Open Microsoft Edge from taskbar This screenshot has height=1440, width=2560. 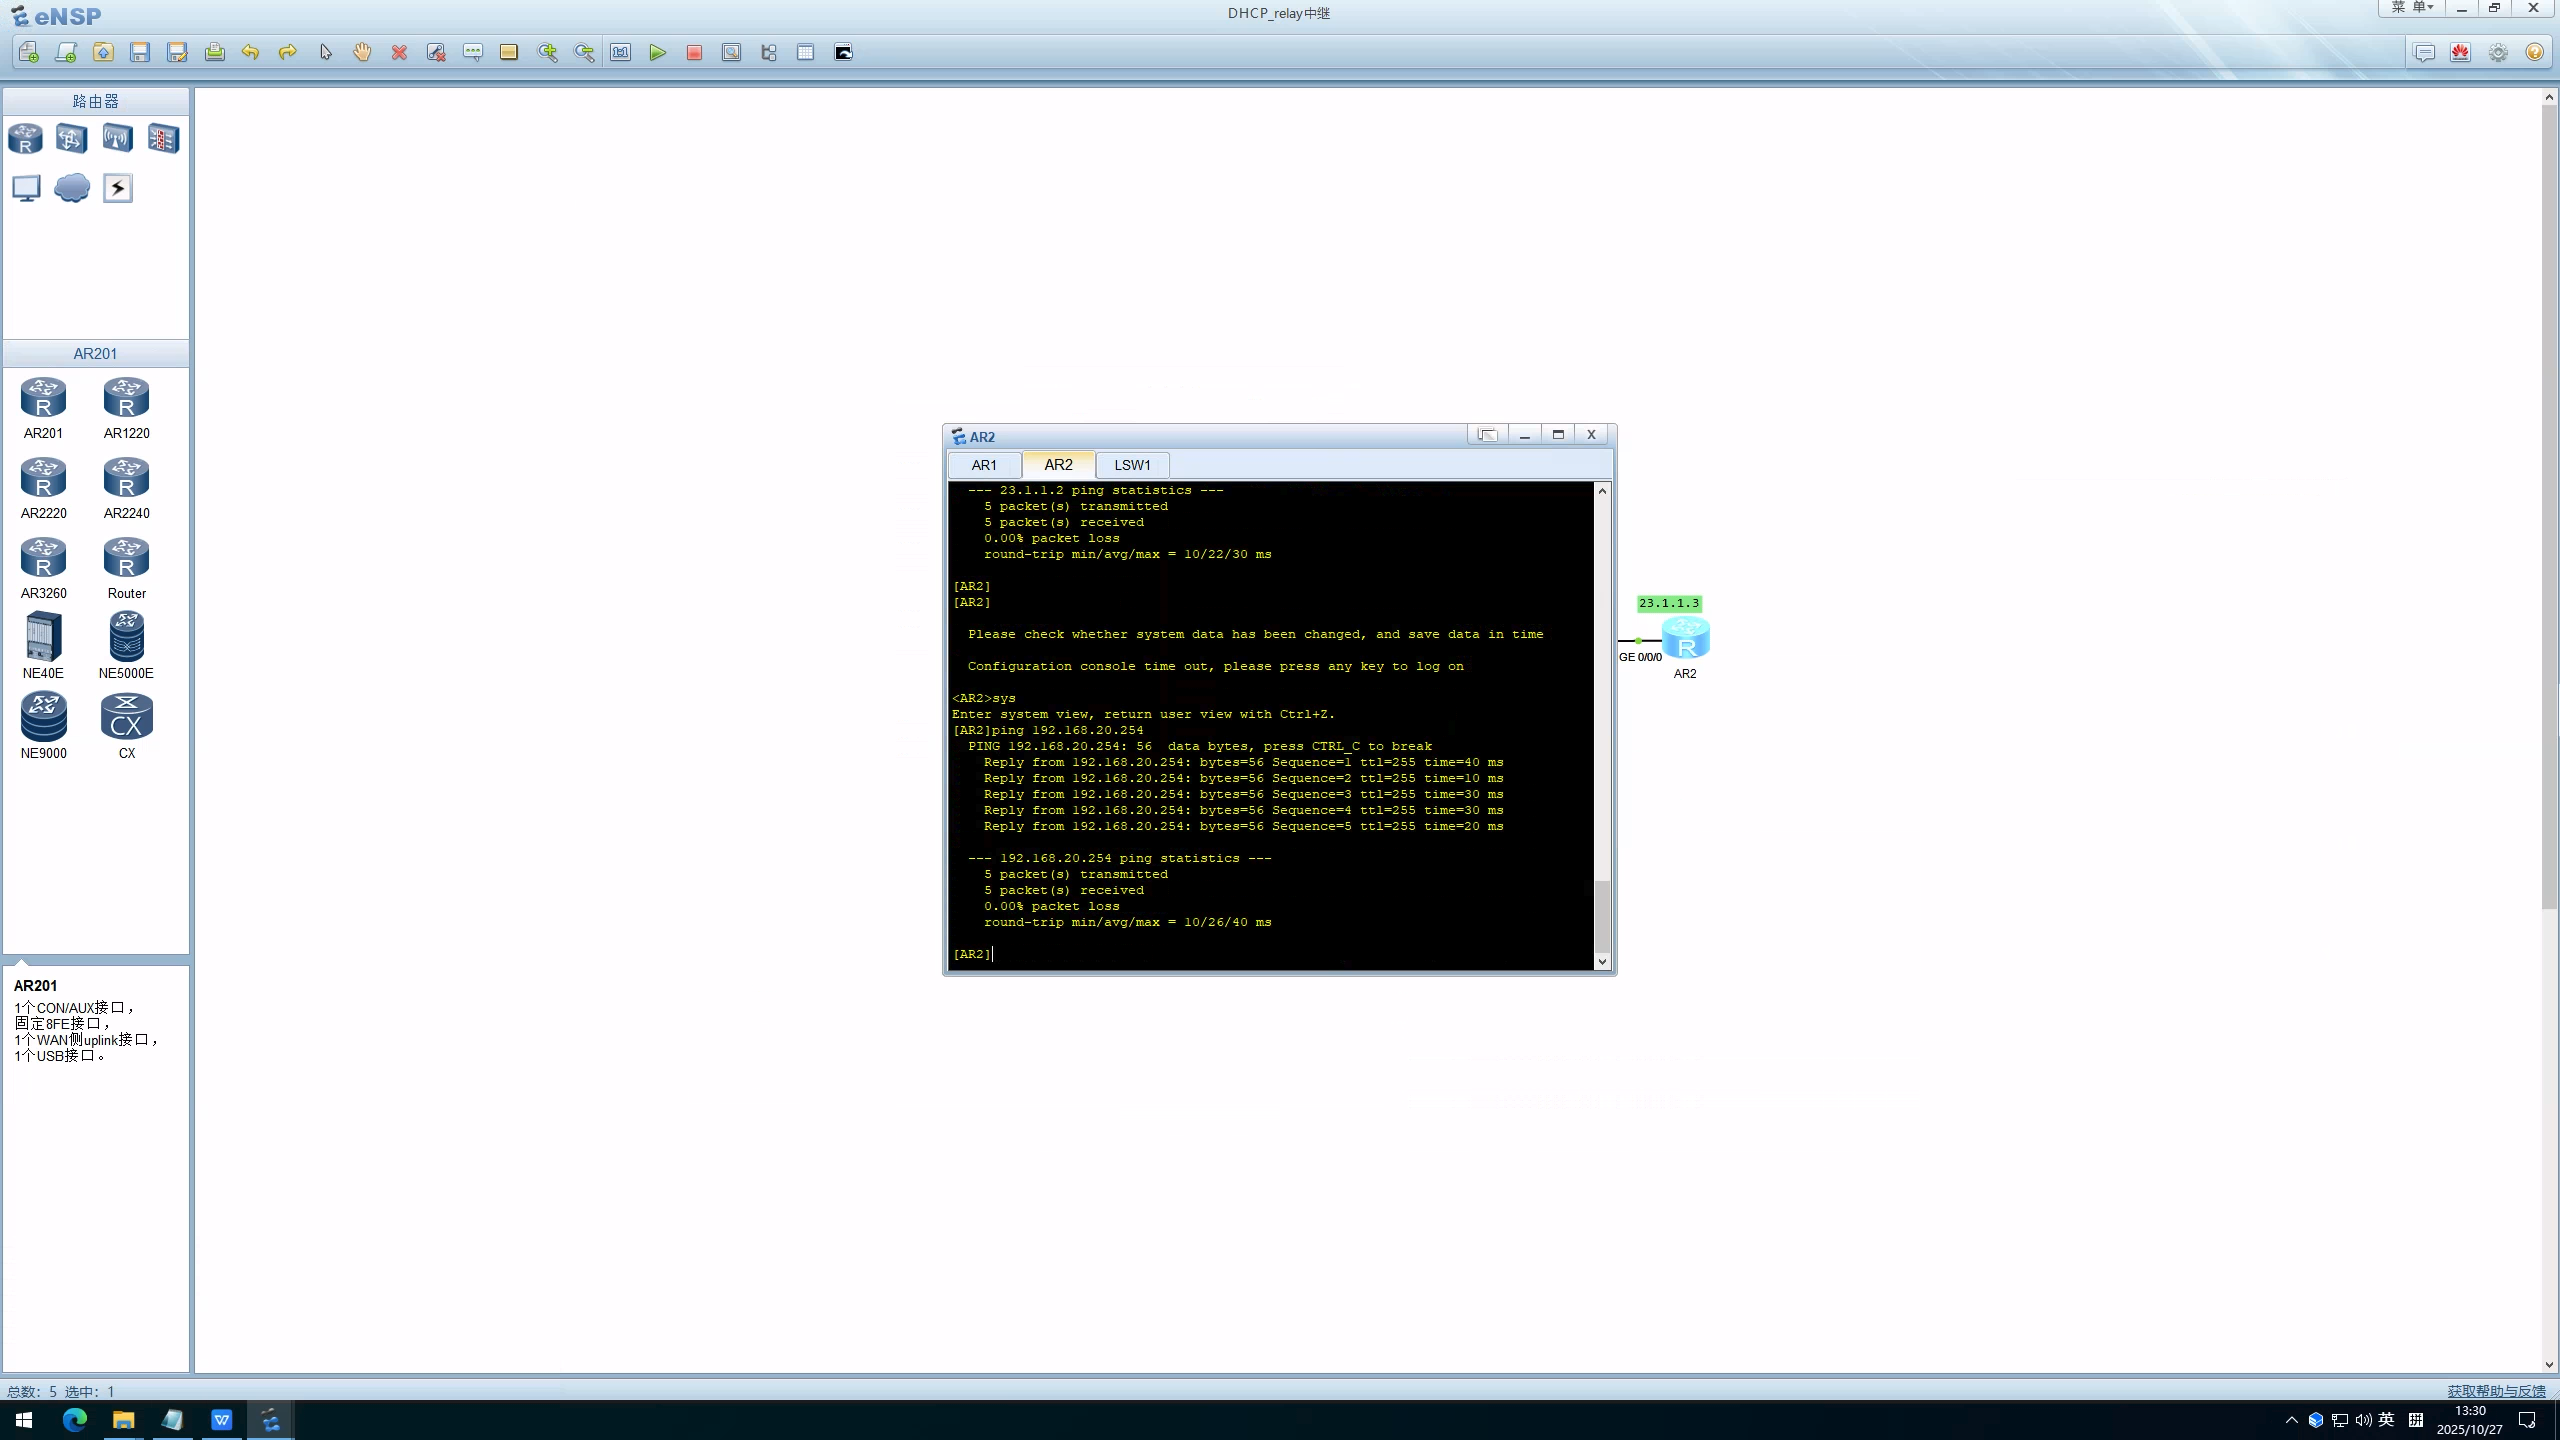(75, 1420)
